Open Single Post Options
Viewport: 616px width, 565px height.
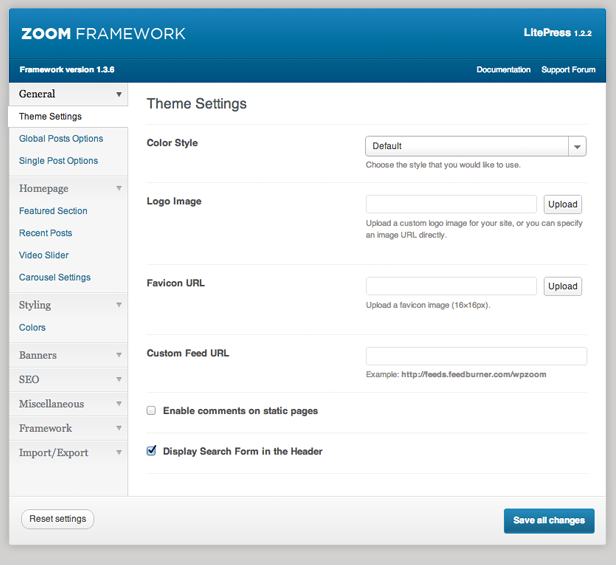(59, 161)
